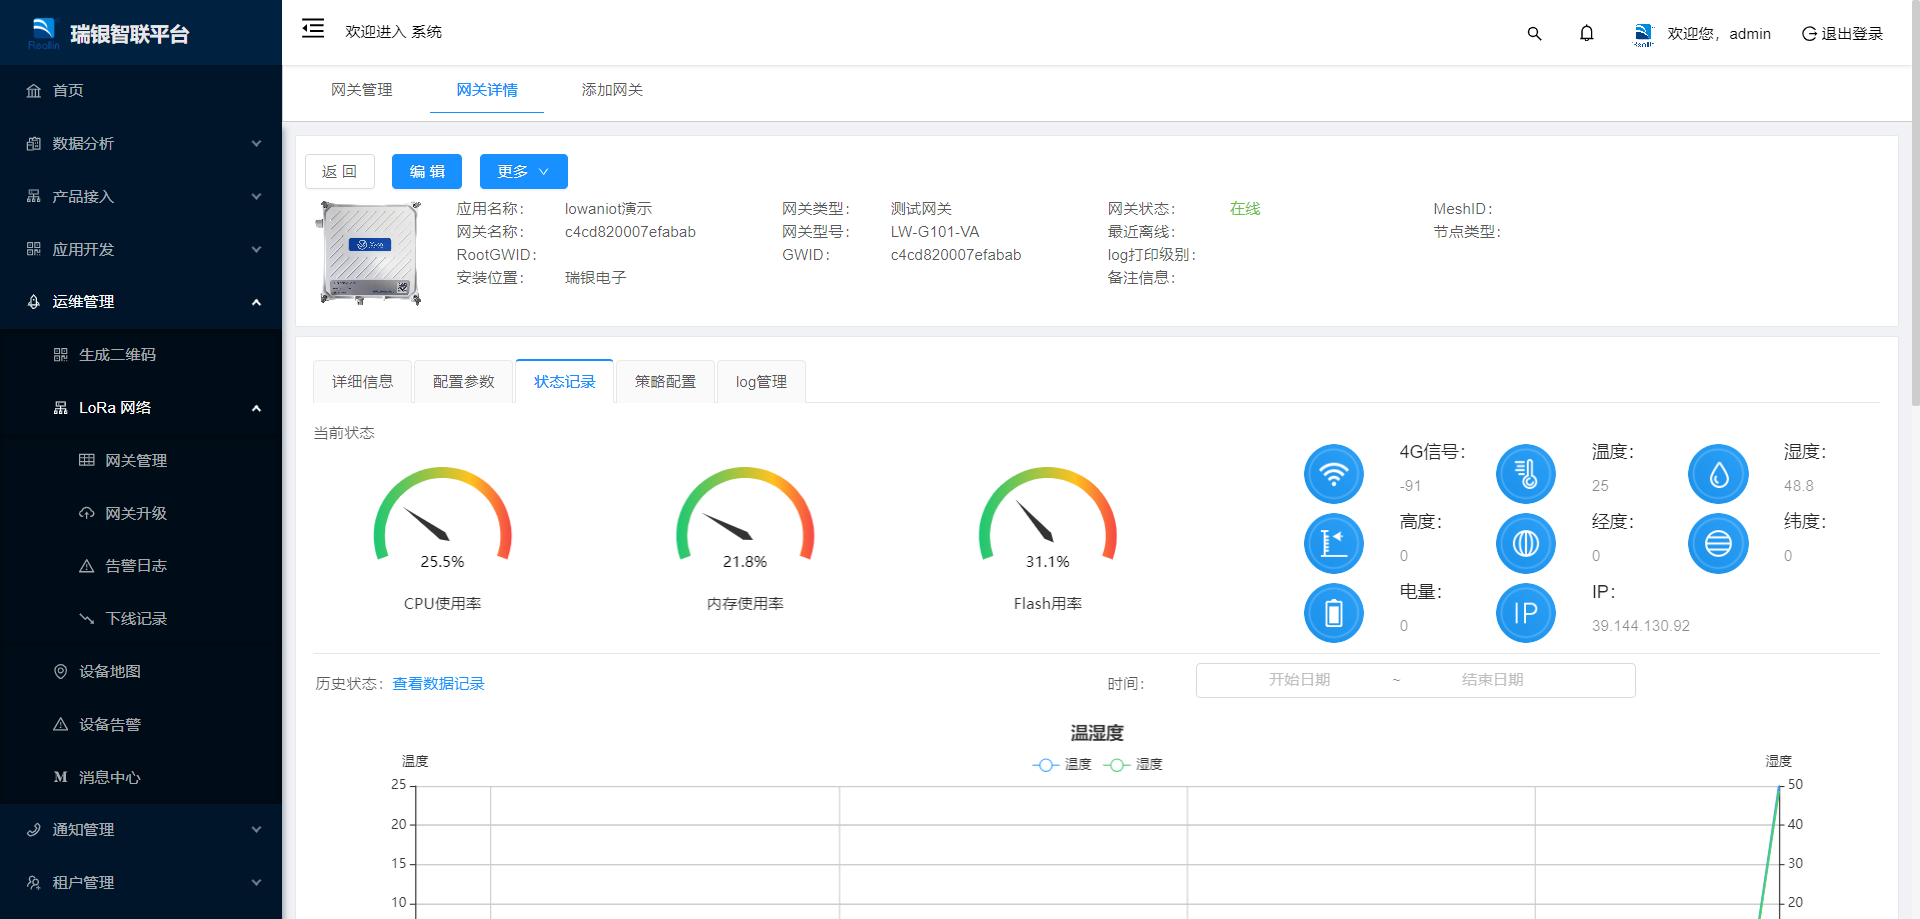1920x919 pixels.
Task: Click the 数据分析 sidebar icon
Action: coord(34,144)
